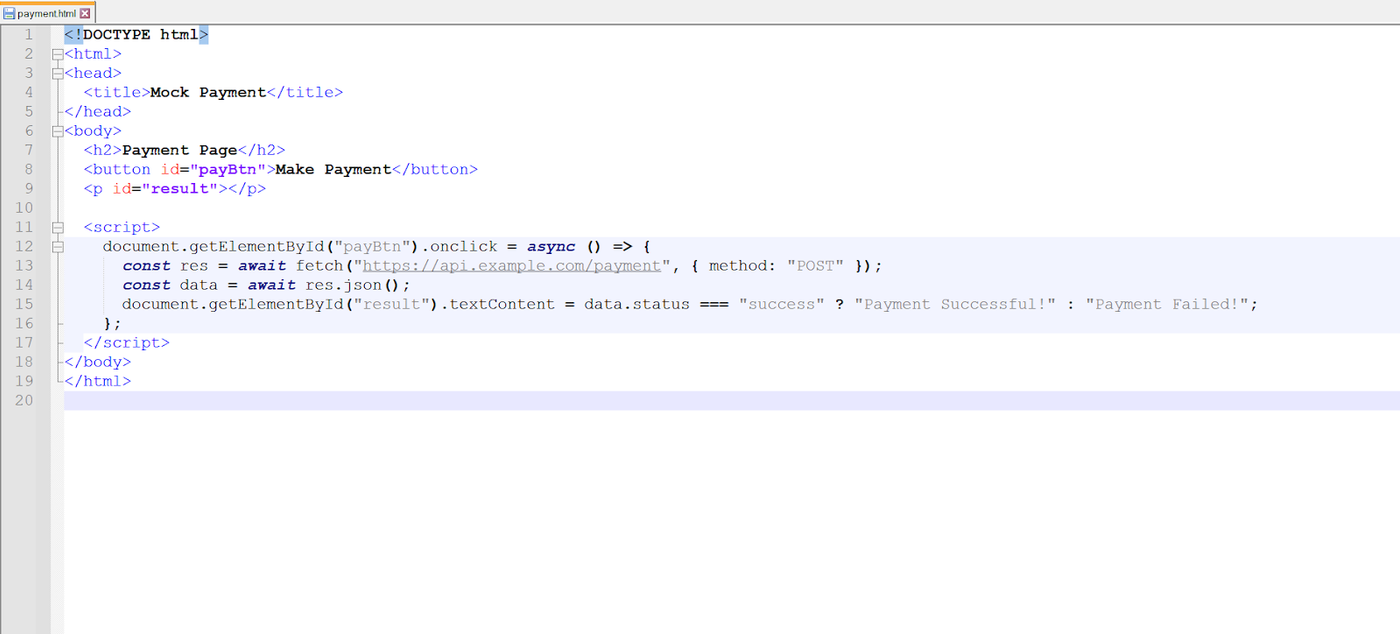This screenshot has height=634, width=1400.
Task: Place cursor in "Payment Page" heading text
Action: pos(179,150)
